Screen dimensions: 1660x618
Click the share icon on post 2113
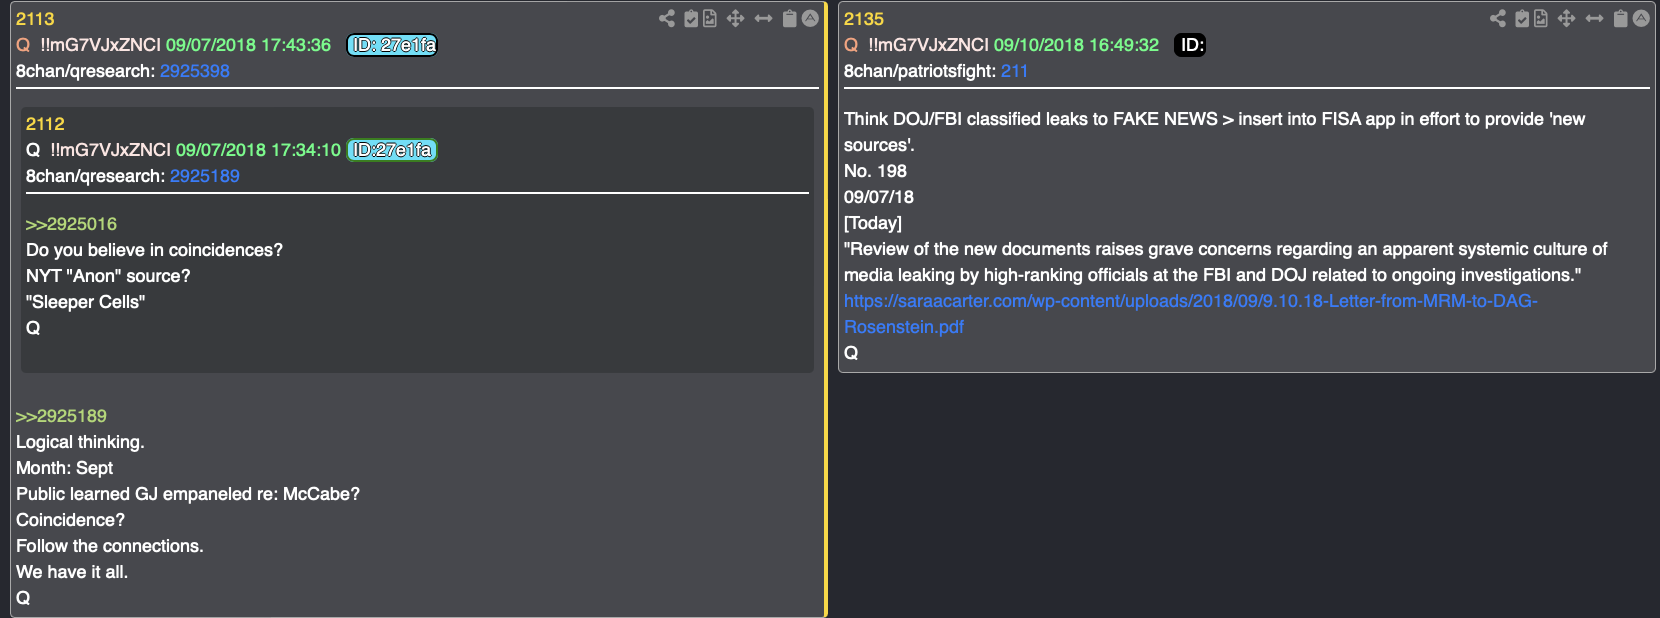(x=667, y=18)
